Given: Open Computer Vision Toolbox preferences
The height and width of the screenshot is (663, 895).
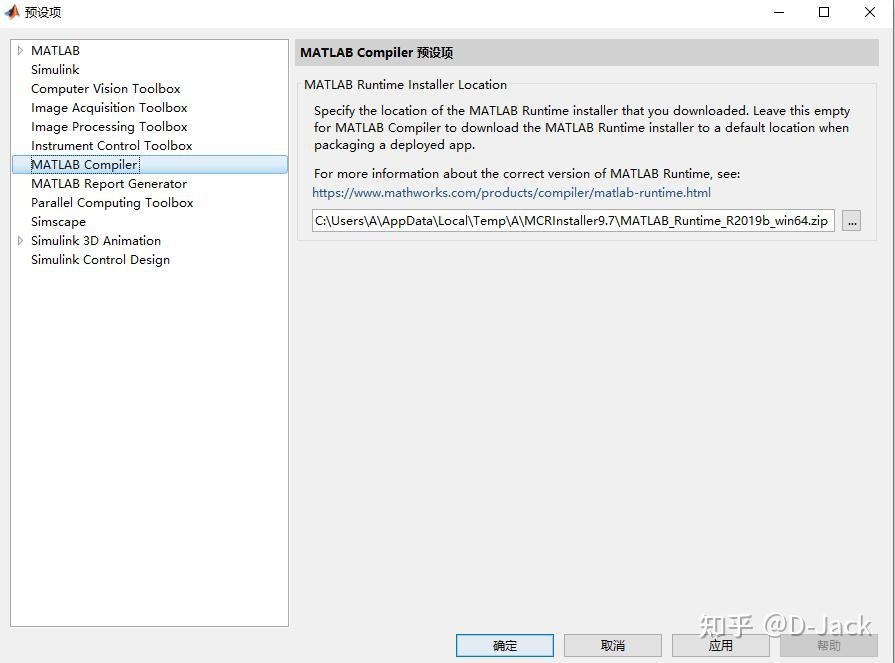Looking at the screenshot, I should click(105, 88).
